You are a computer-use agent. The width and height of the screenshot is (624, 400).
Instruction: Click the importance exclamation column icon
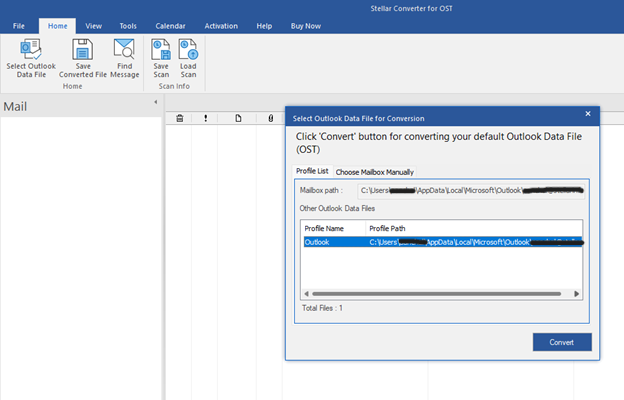(205, 118)
